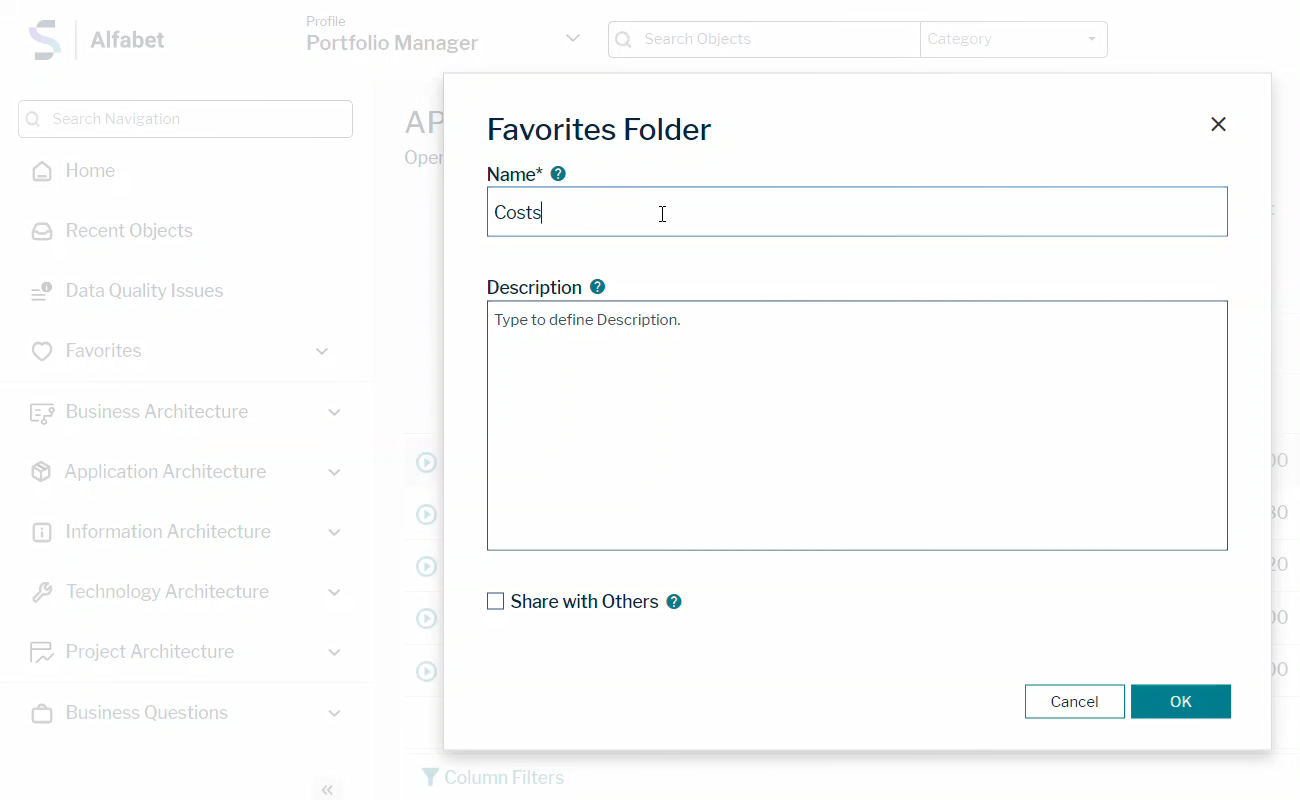
Task: Open the Category dropdown
Action: coord(1013,39)
